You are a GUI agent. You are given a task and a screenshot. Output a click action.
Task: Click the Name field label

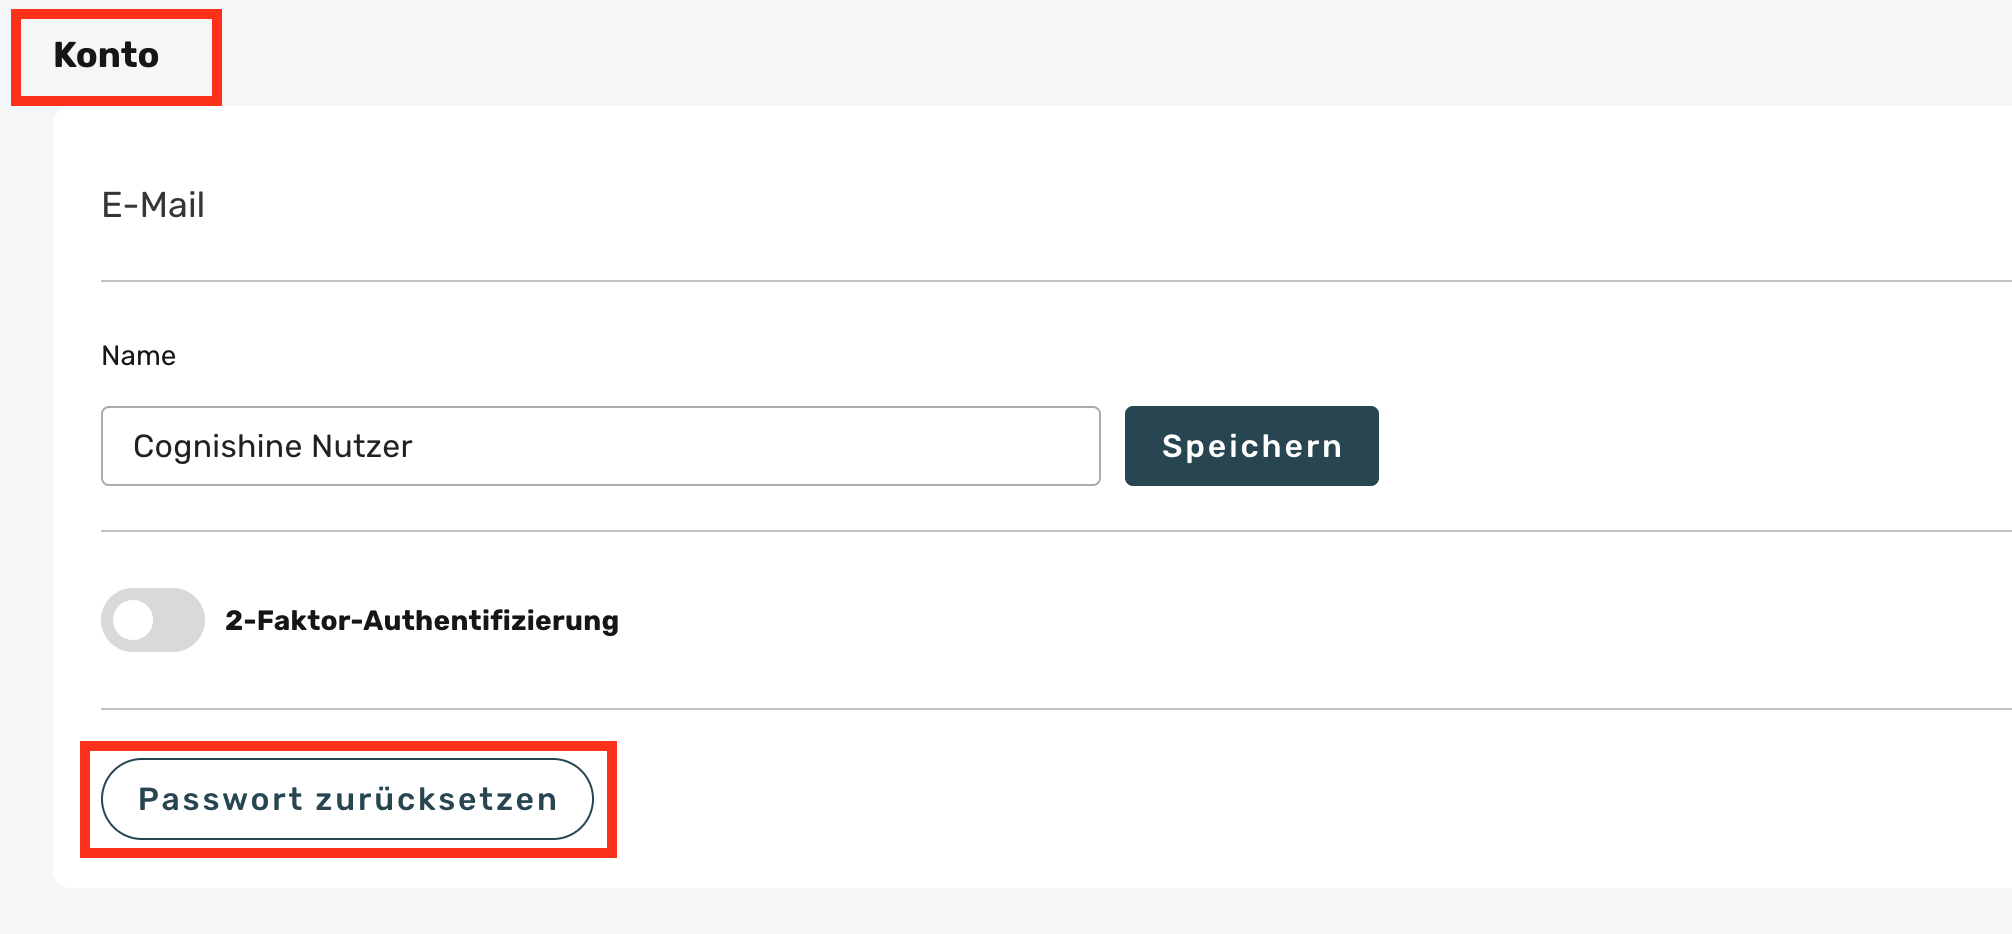pyautogui.click(x=139, y=356)
